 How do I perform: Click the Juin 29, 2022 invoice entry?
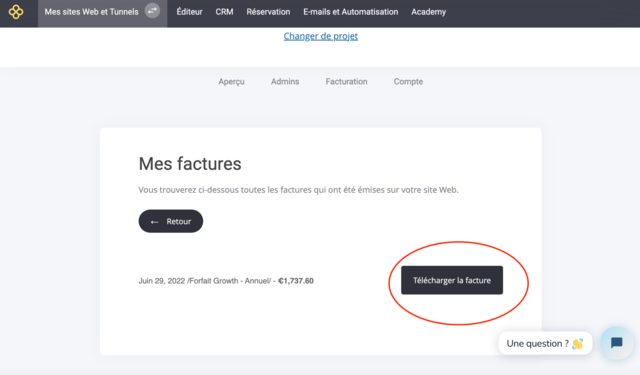tap(226, 281)
